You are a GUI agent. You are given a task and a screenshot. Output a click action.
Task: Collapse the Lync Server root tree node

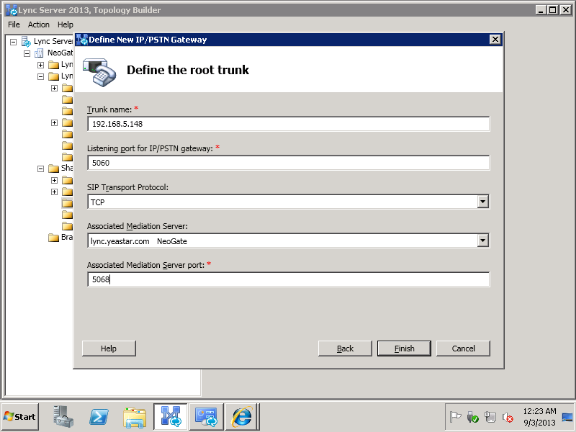(13, 42)
